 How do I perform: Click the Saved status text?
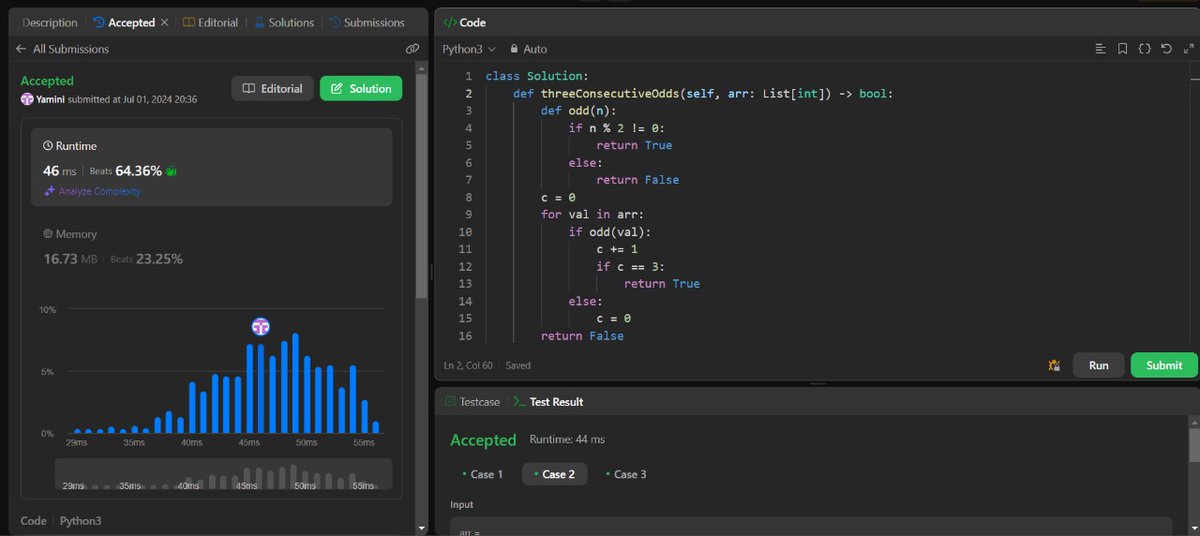(518, 366)
